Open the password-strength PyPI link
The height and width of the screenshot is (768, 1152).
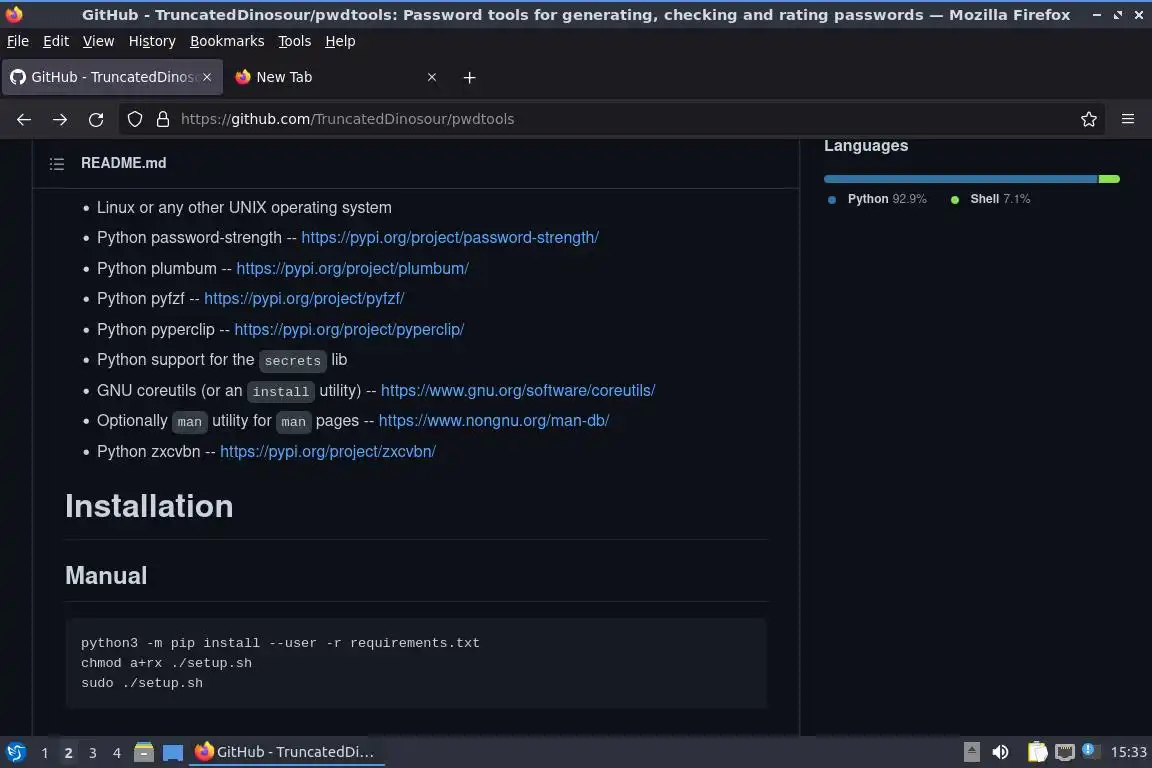pos(450,237)
